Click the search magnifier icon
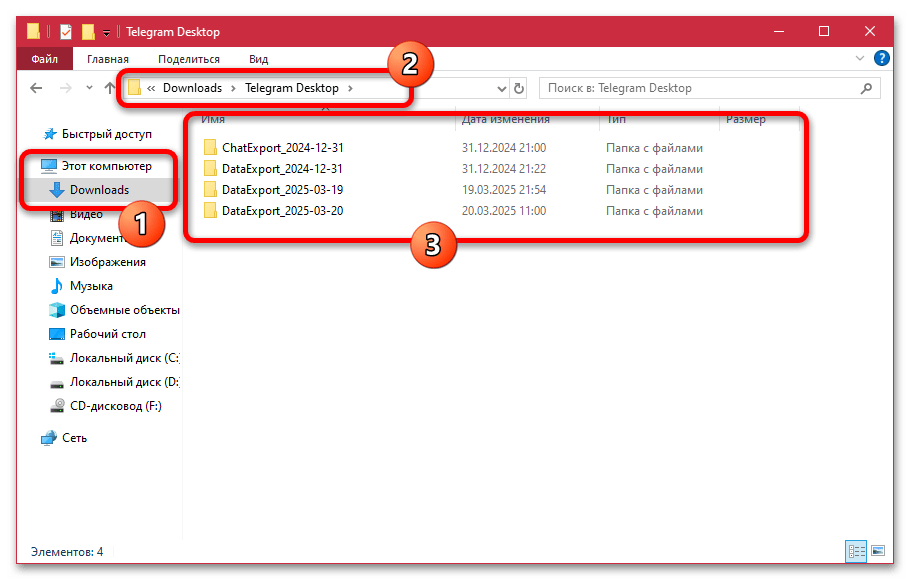Viewport: 910px width, 580px height. [866, 88]
